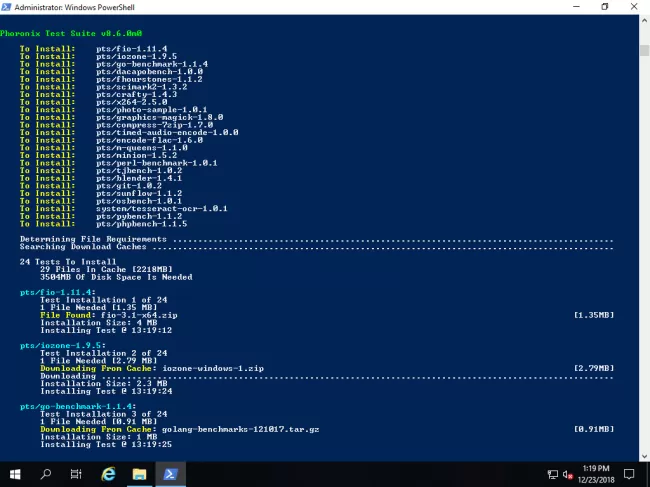
Task: Click the iozone-windows-1.zip file name
Action: click(x=213, y=368)
